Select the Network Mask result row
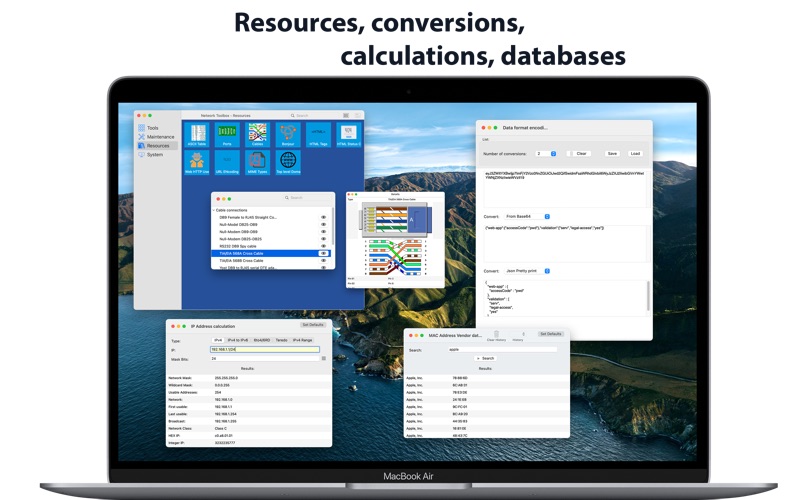Screen dimensions: 800x500 (x=249, y=378)
